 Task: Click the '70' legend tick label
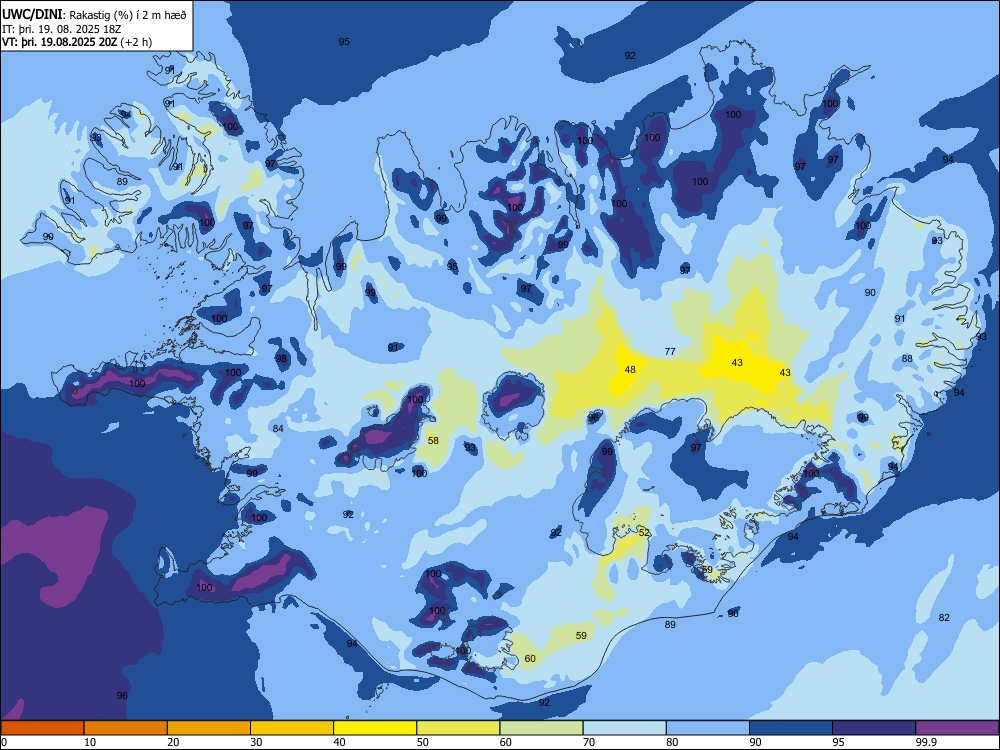(589, 742)
